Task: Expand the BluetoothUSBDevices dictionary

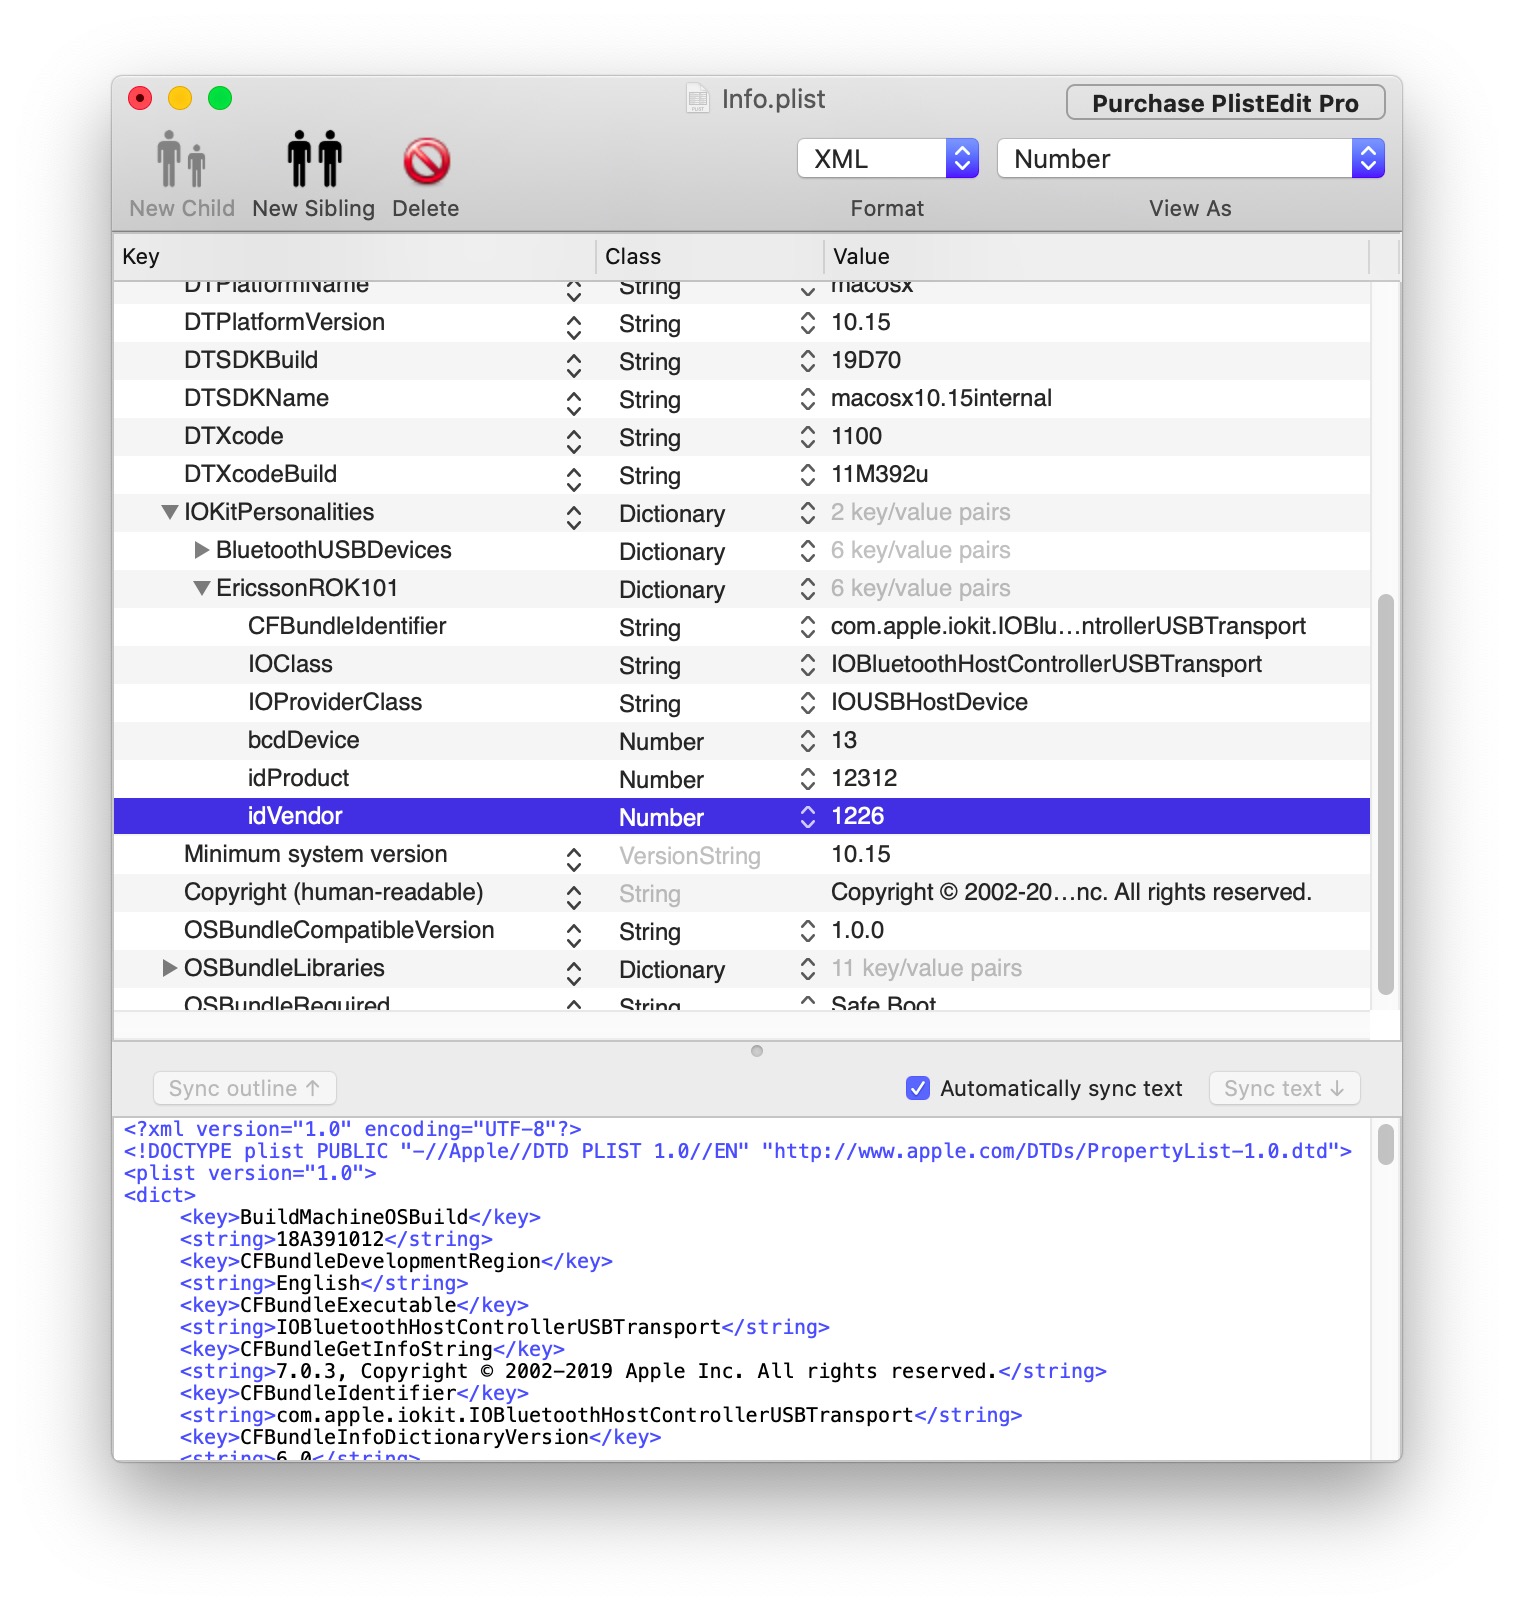Action: pyautogui.click(x=202, y=550)
